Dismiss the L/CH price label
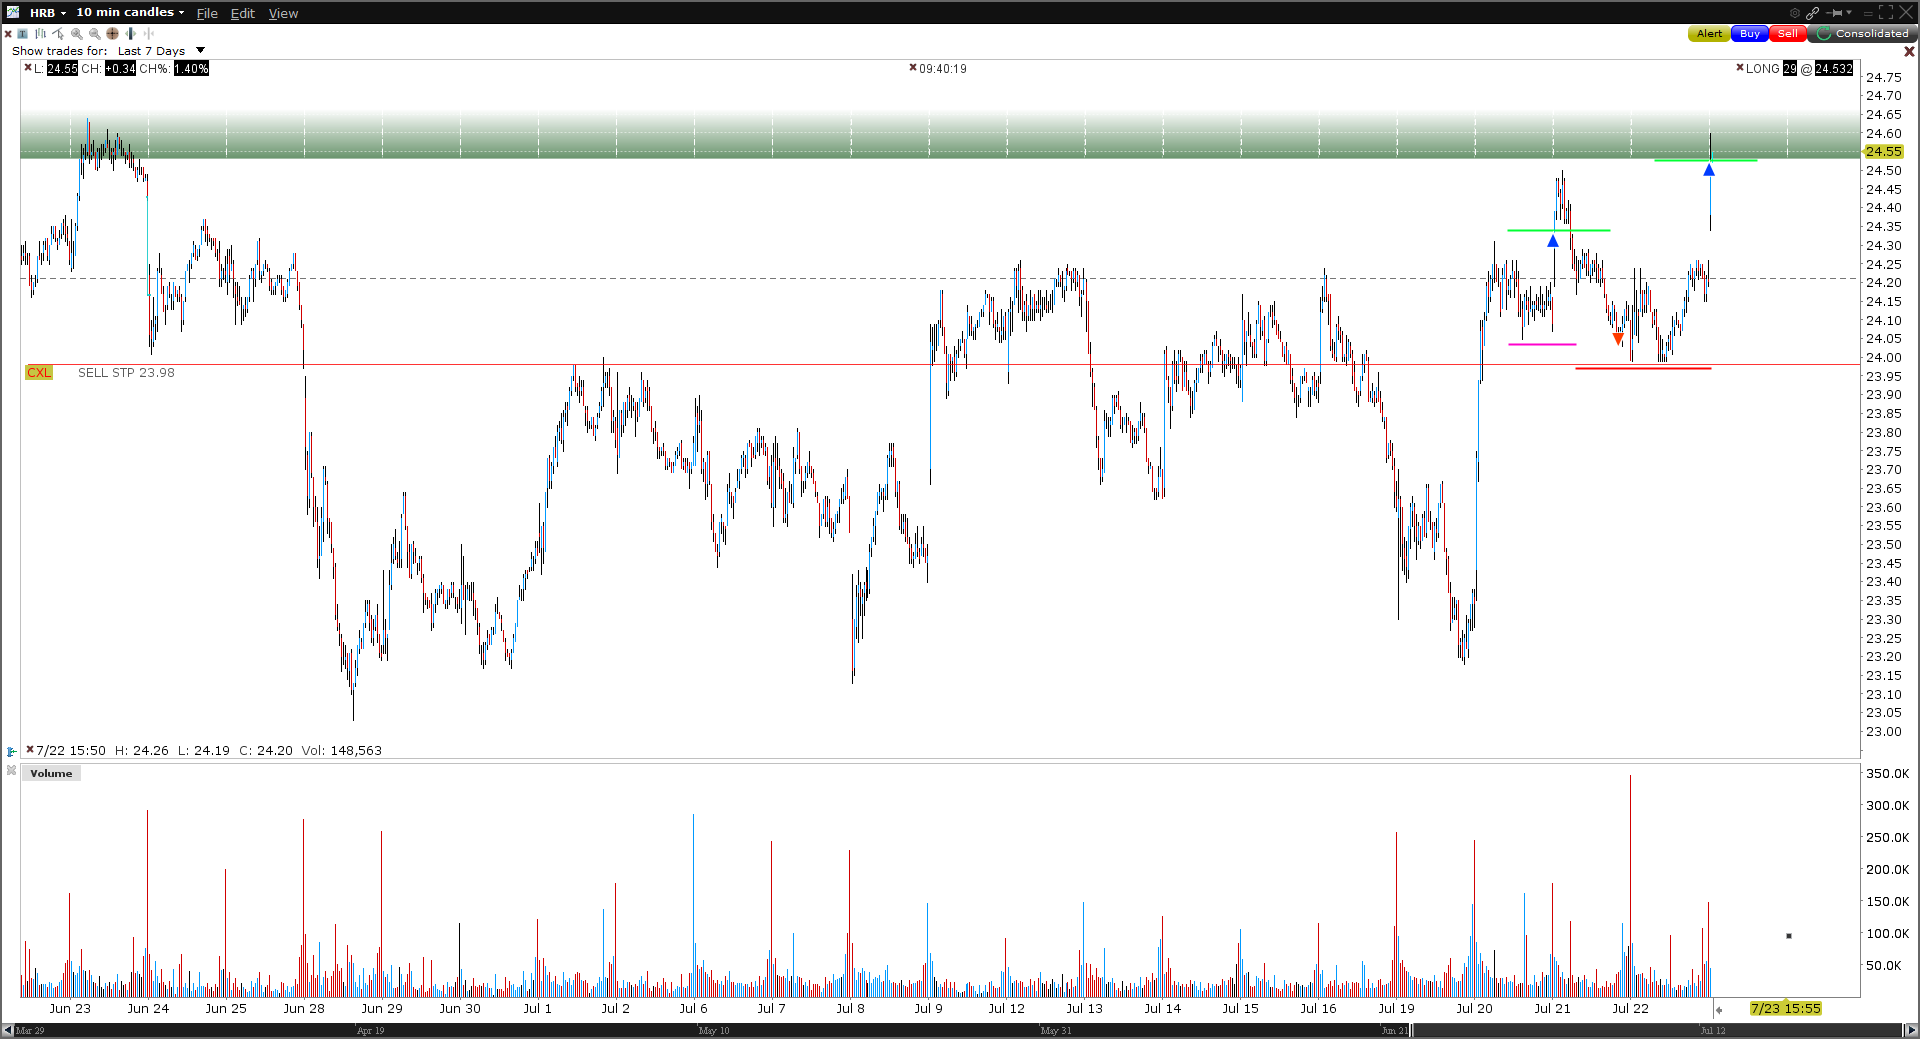The width and height of the screenshot is (1920, 1039). tap(28, 68)
